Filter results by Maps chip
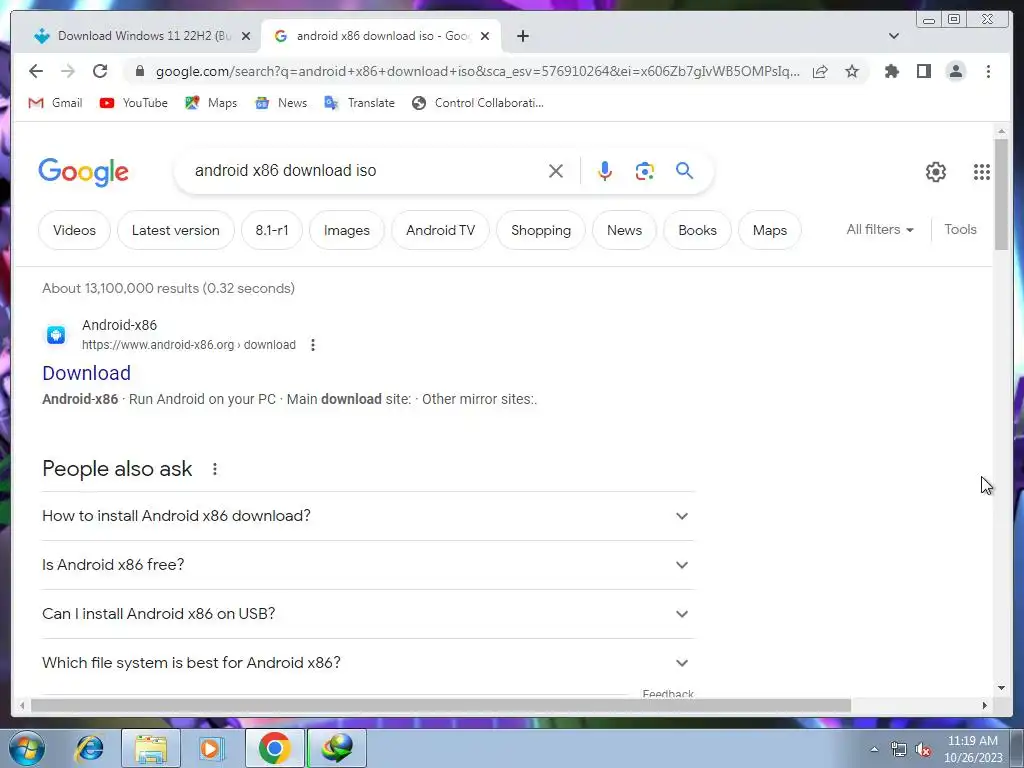 (x=769, y=230)
